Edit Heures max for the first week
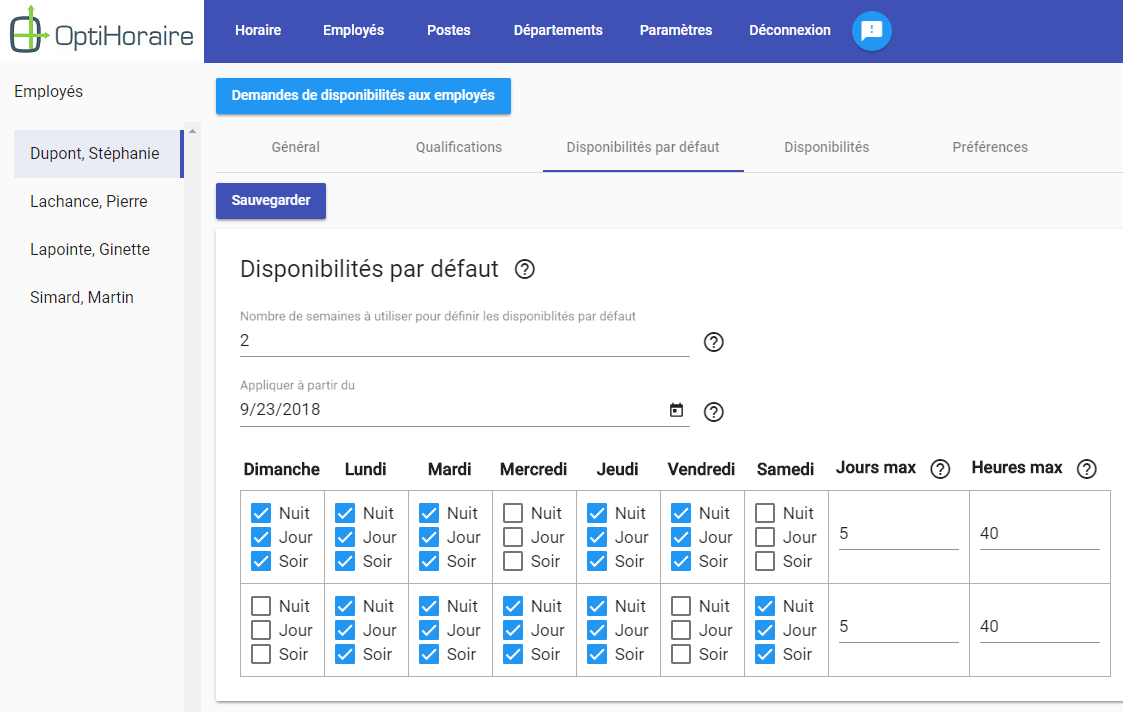The width and height of the screenshot is (1123, 712). [1039, 534]
